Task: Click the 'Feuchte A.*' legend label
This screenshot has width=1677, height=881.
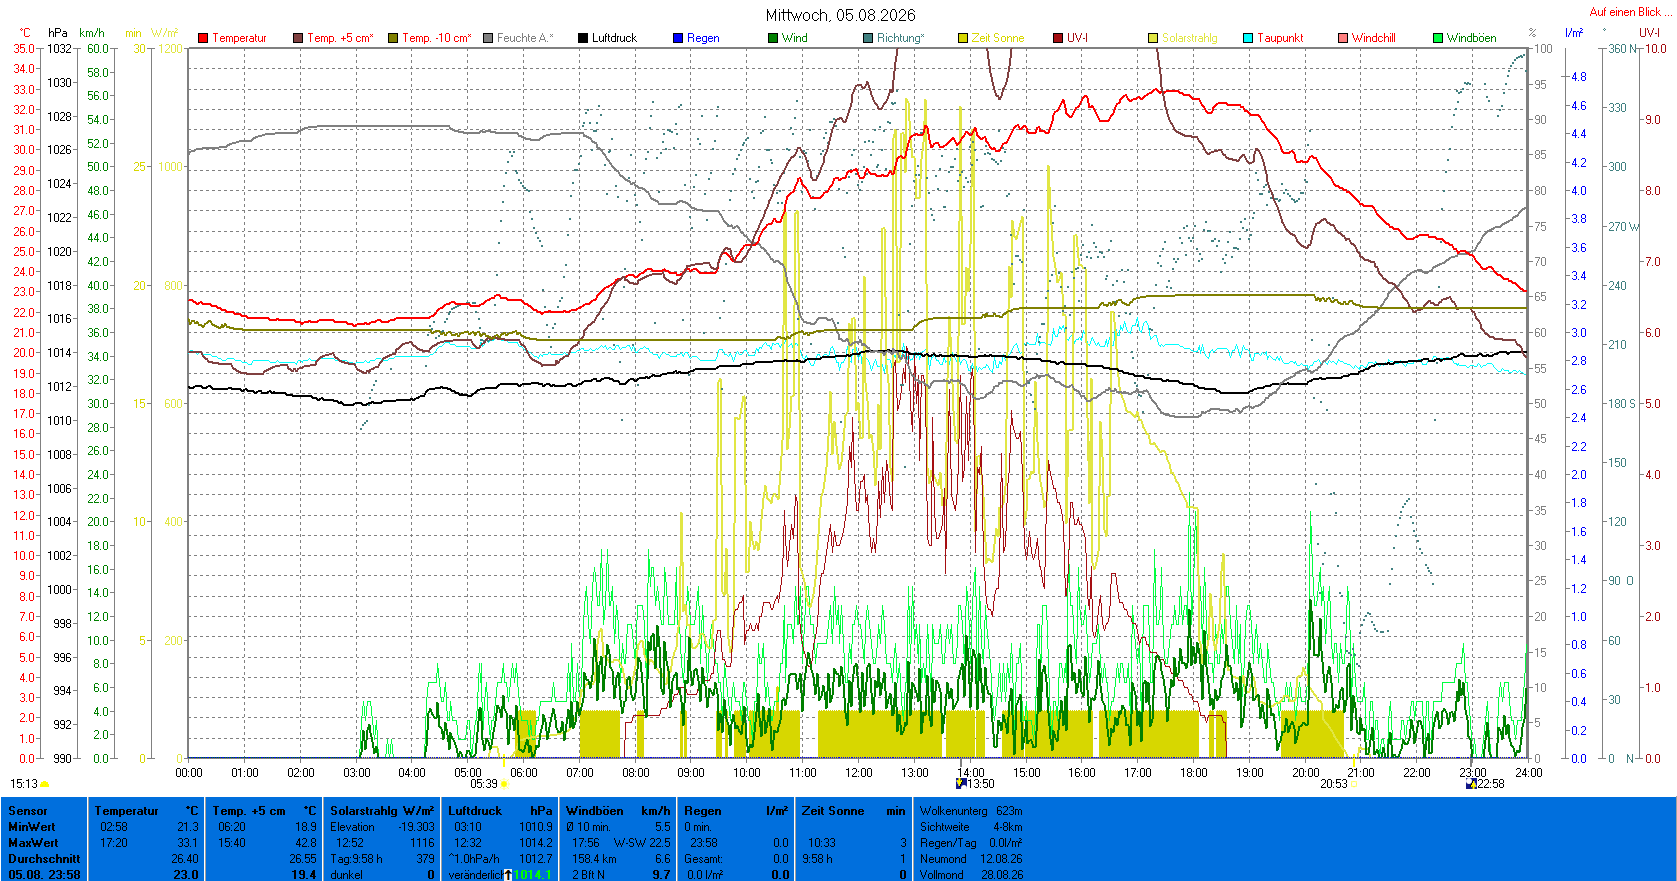Action: point(525,38)
